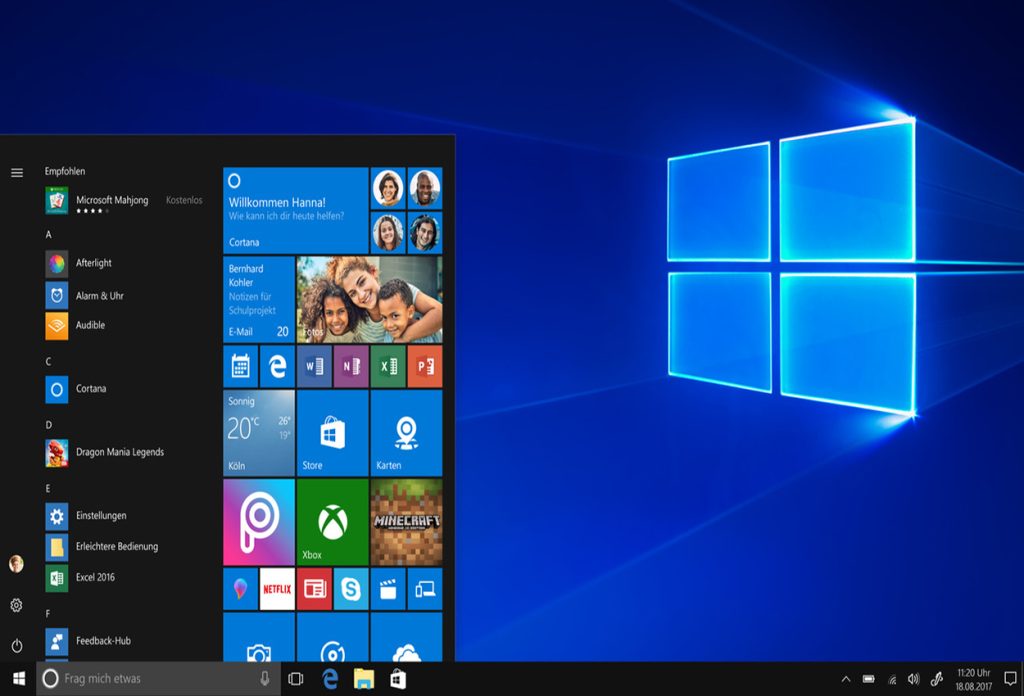Open the OneDrive cloud tile

pyautogui.click(x=406, y=637)
